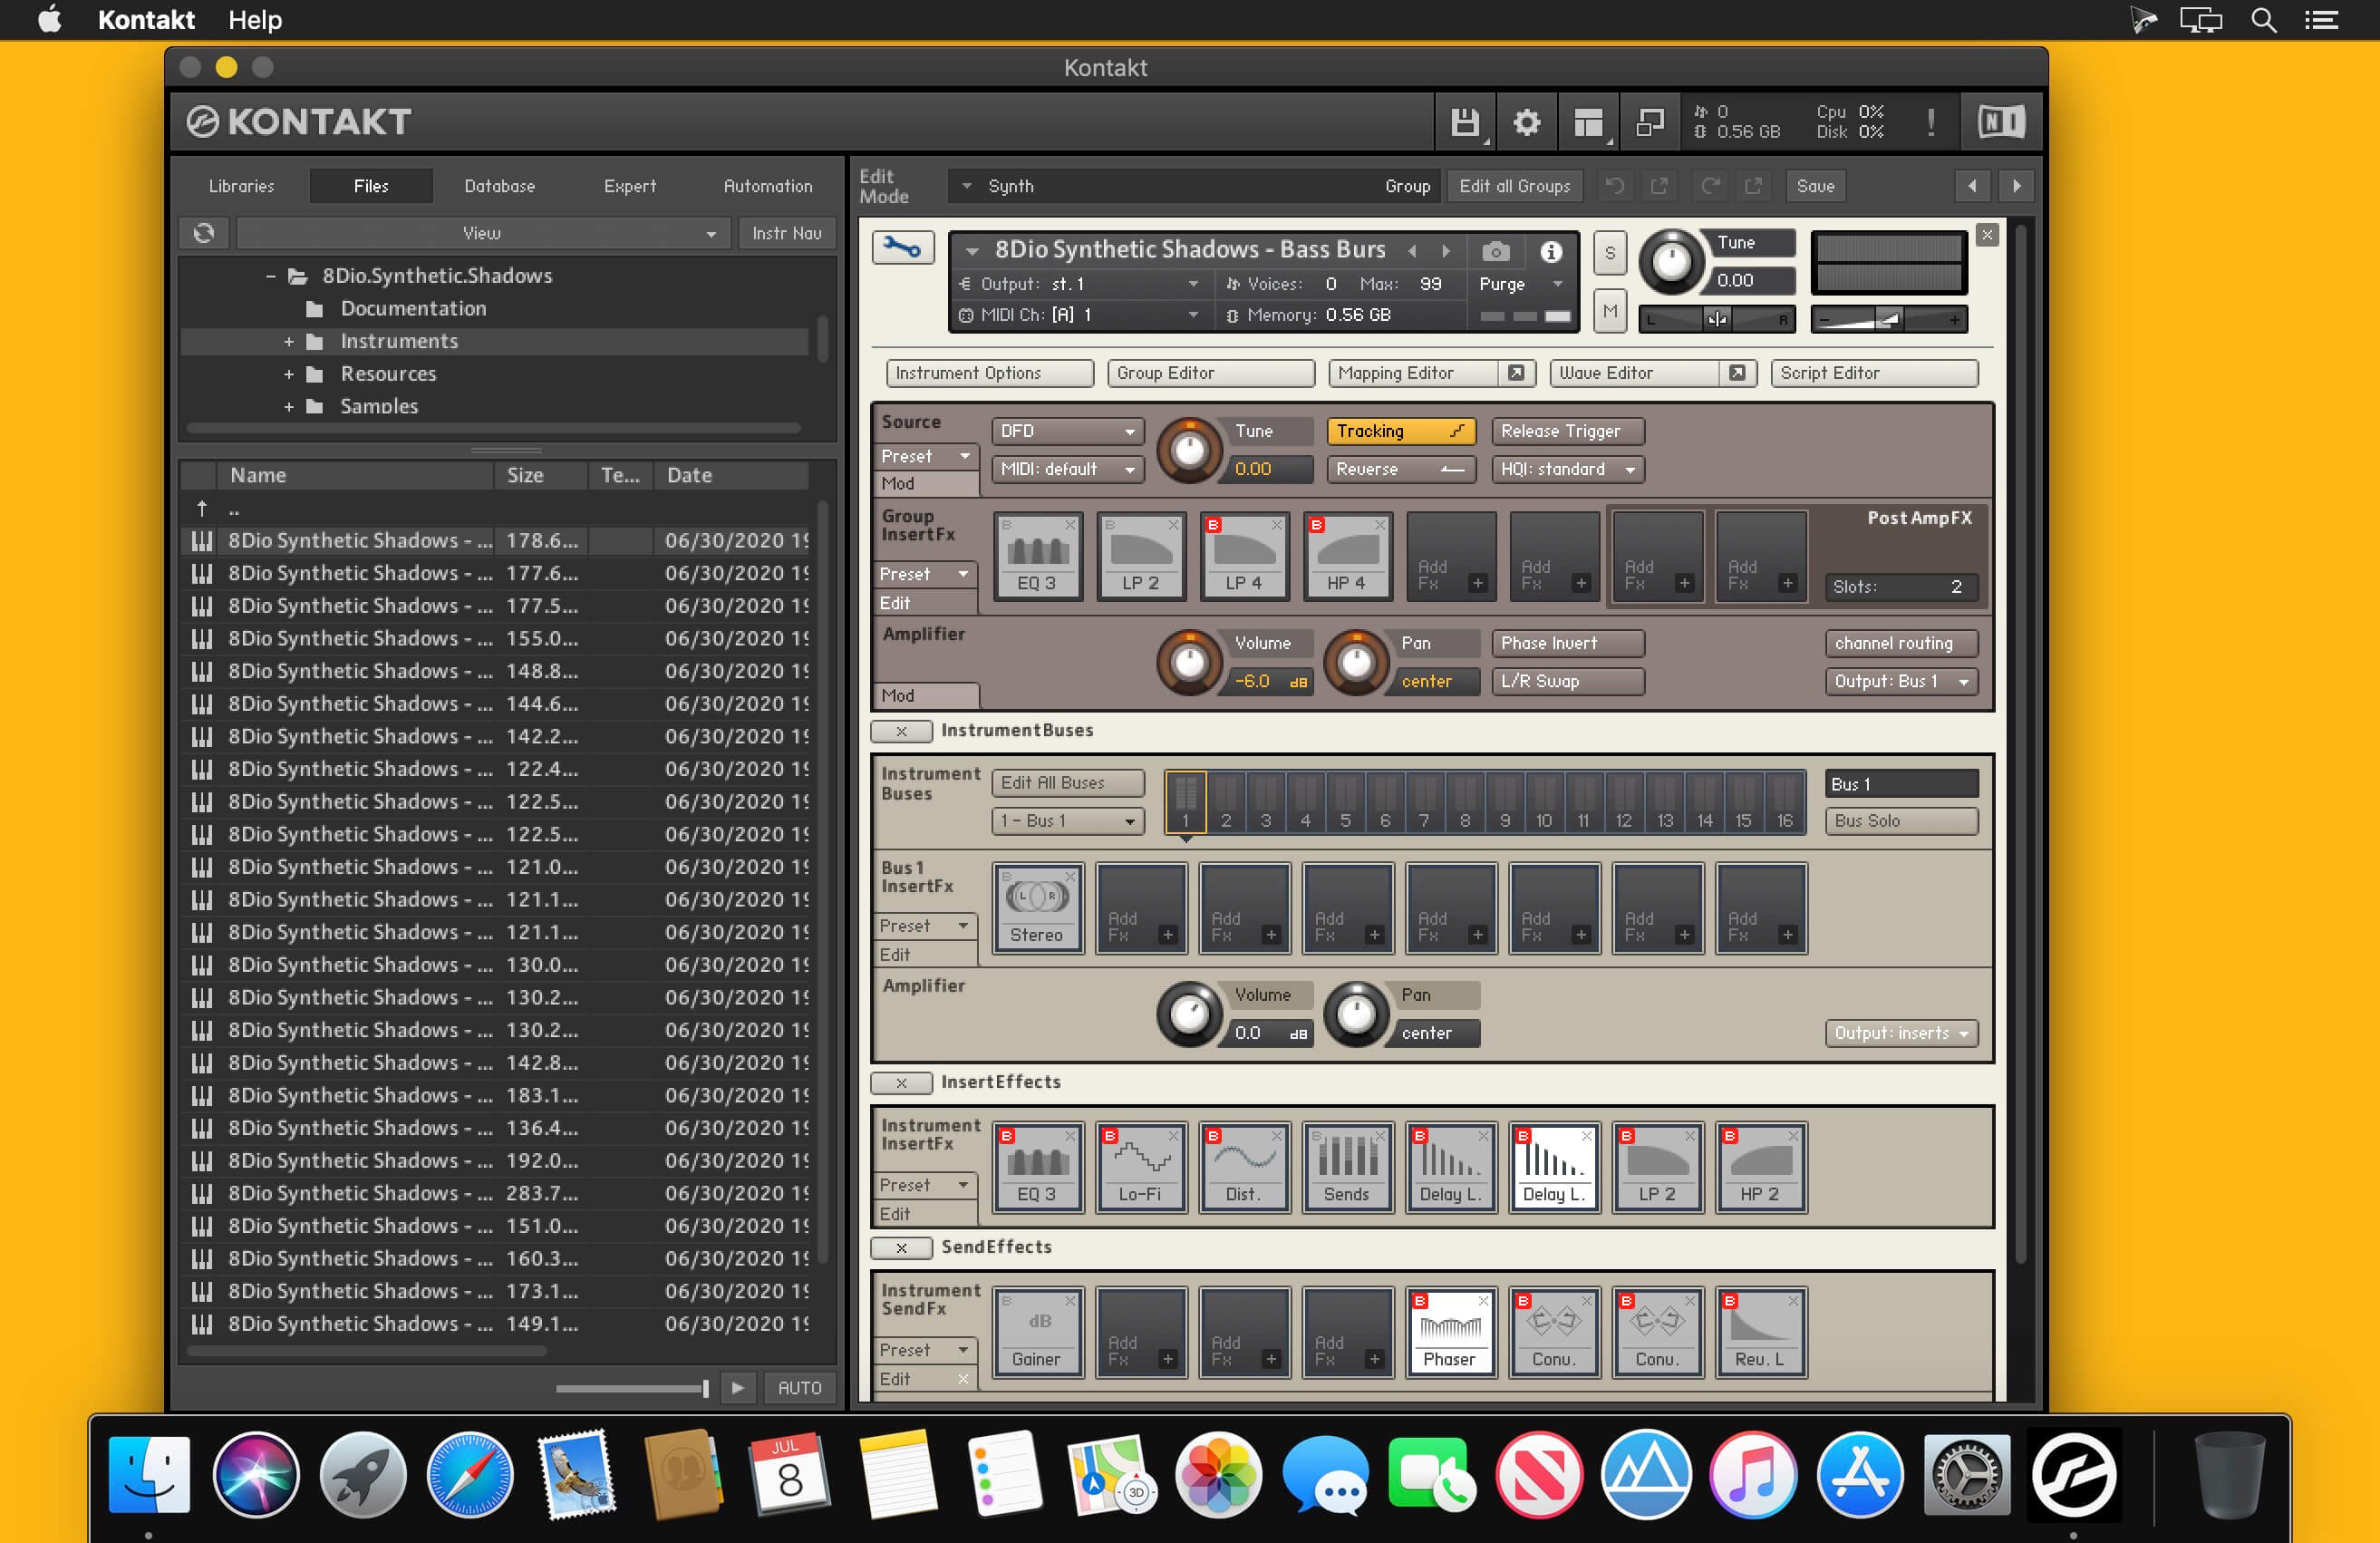Select the Rev. L send effect

[1760, 1332]
